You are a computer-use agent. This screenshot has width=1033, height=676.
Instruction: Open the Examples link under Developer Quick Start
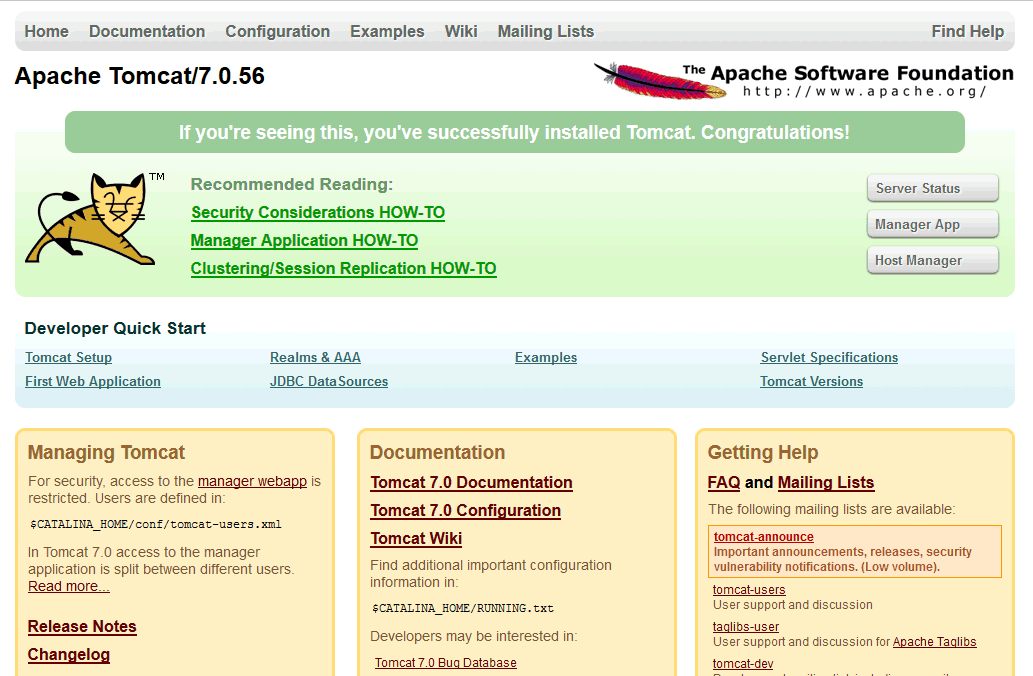546,357
